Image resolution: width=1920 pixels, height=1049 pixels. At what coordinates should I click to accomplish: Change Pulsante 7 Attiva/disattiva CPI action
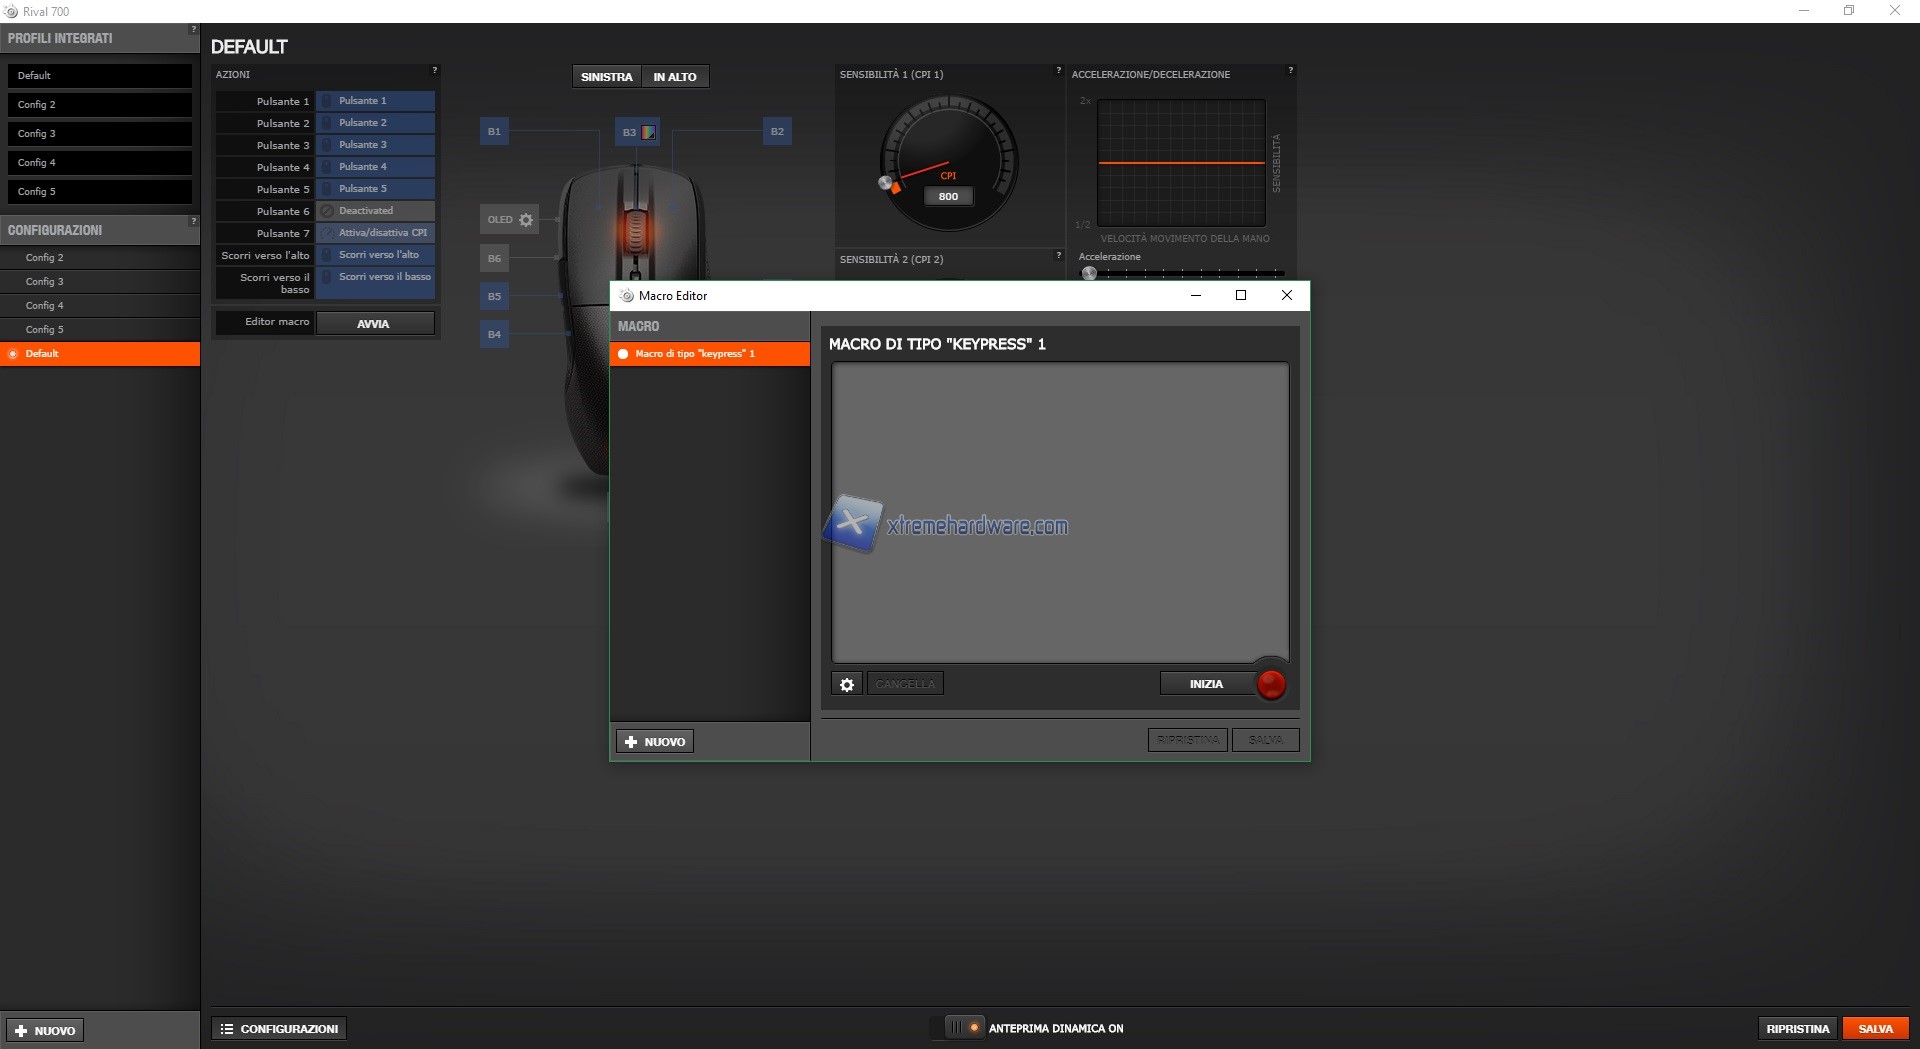(x=375, y=233)
